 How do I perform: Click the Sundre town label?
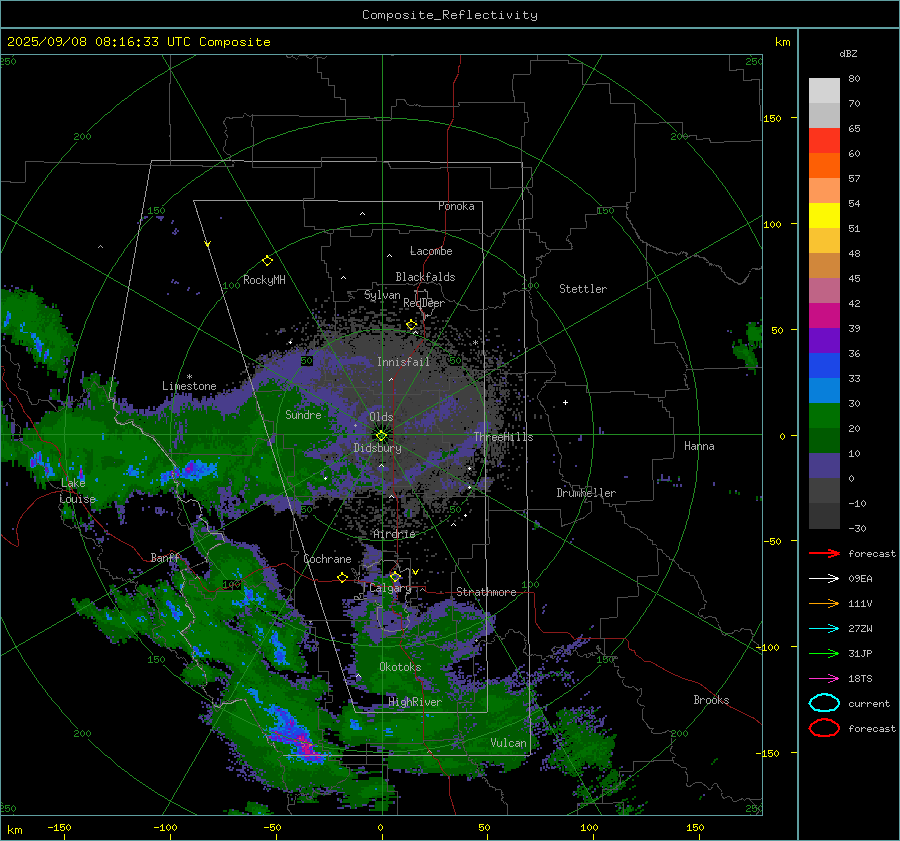click(303, 414)
